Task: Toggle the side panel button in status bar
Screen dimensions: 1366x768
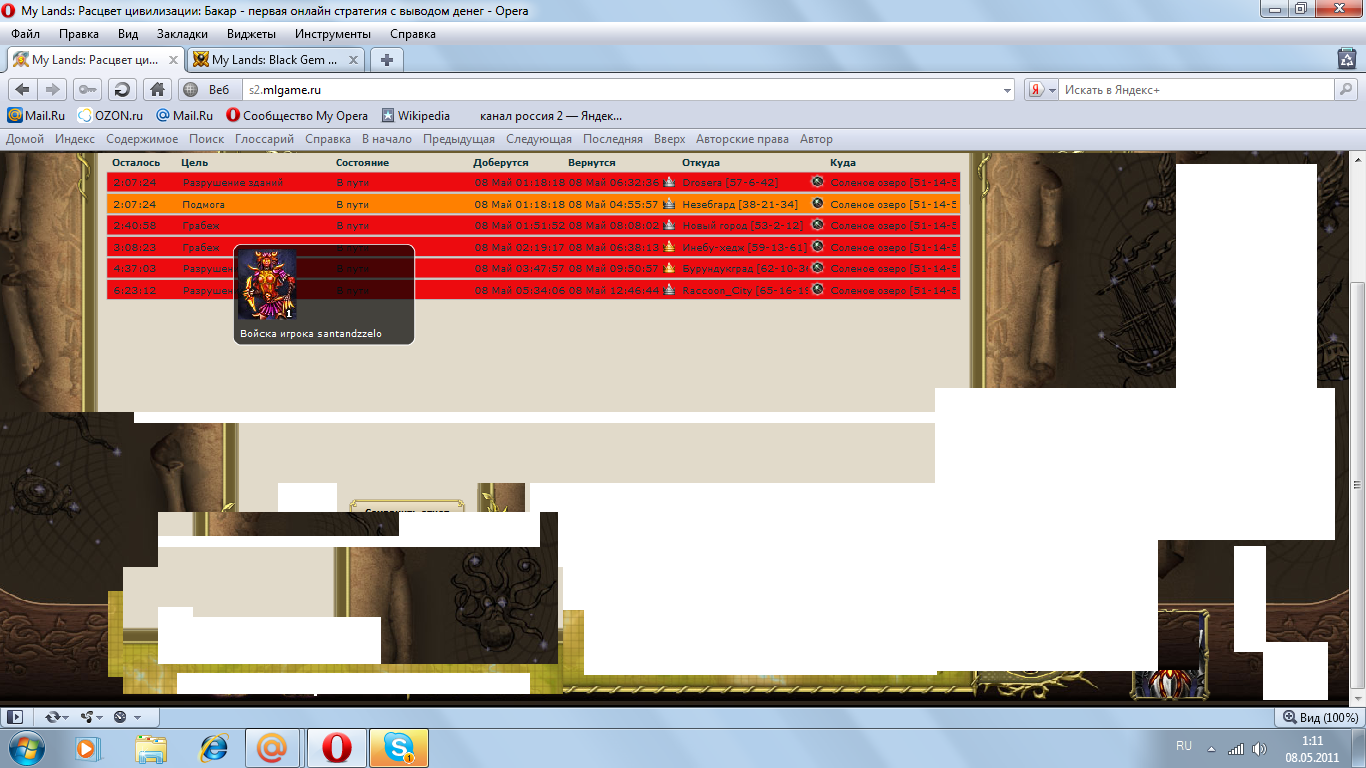Action: (14, 717)
